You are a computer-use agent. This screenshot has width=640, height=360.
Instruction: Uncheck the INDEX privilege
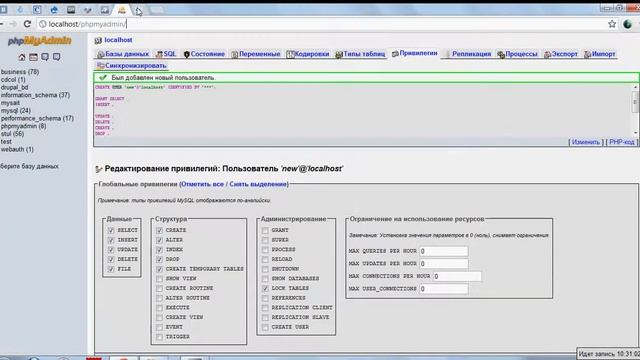coord(160,250)
